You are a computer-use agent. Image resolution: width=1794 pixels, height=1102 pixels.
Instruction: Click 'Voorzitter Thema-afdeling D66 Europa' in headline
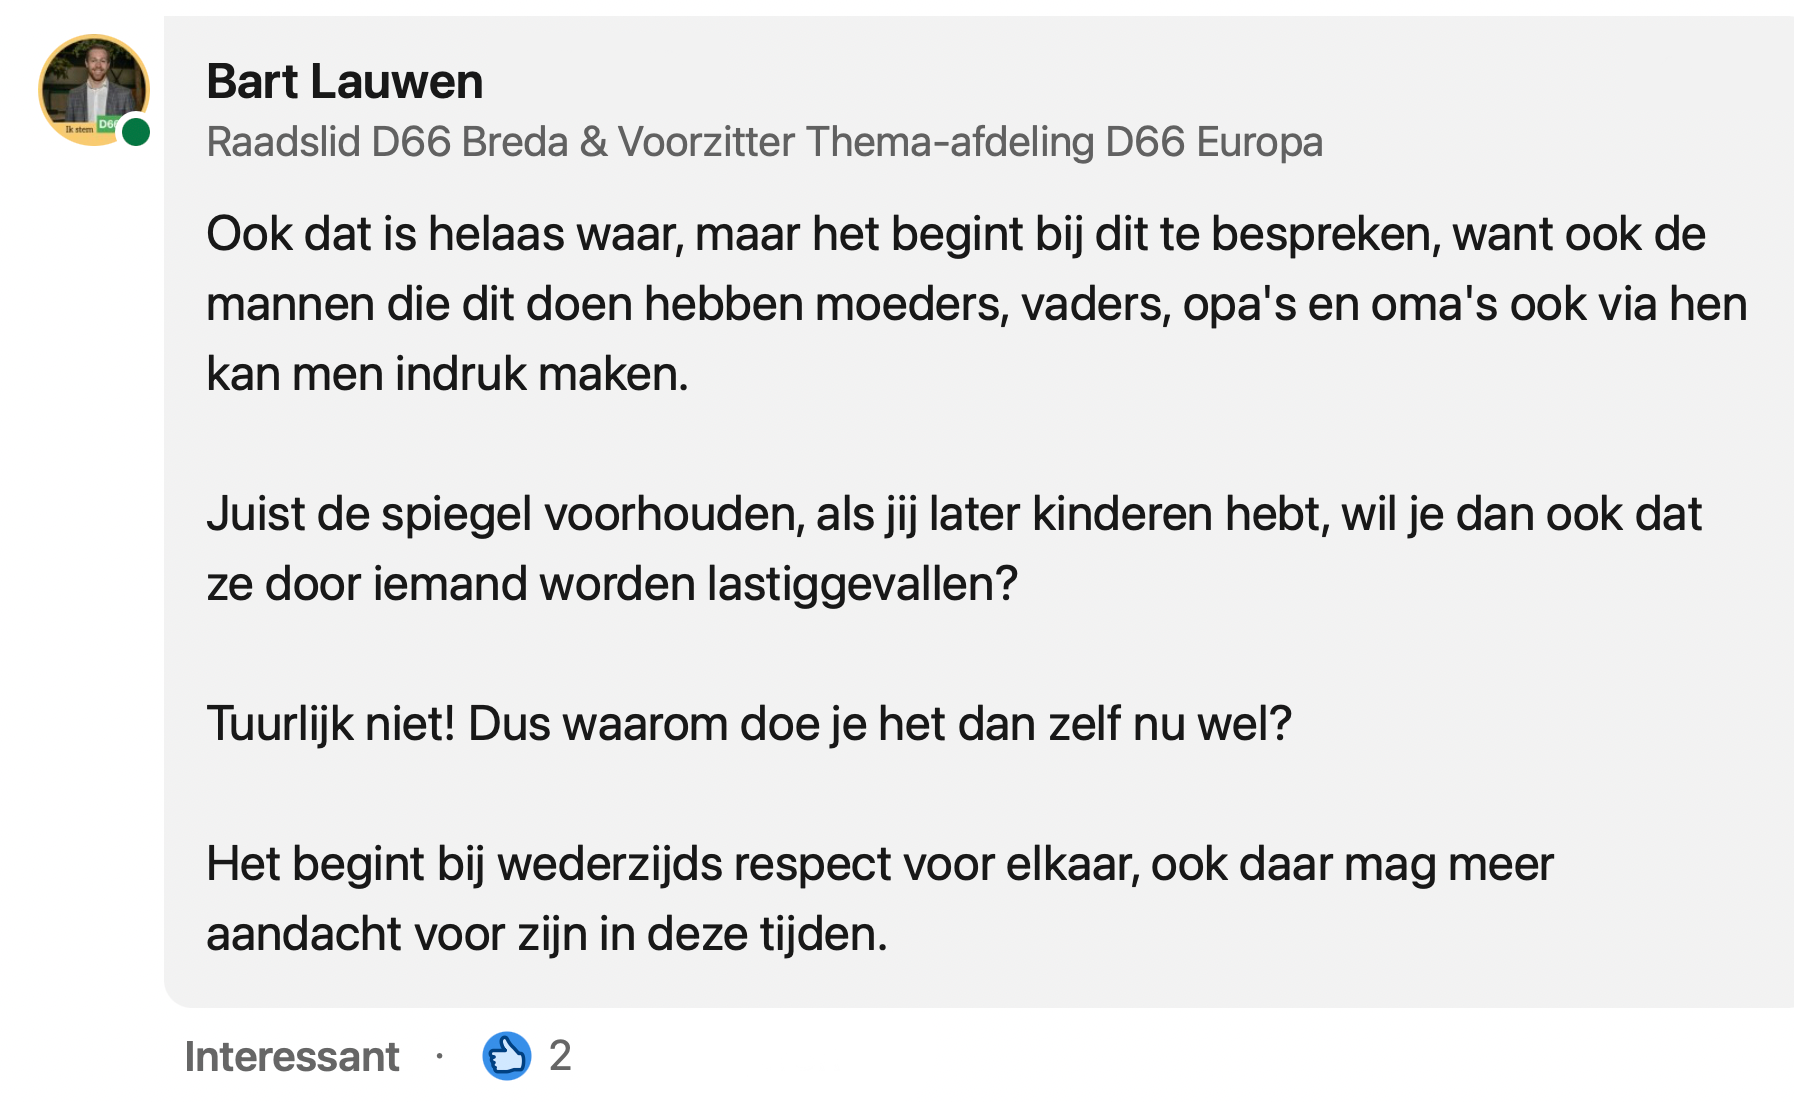(970, 142)
